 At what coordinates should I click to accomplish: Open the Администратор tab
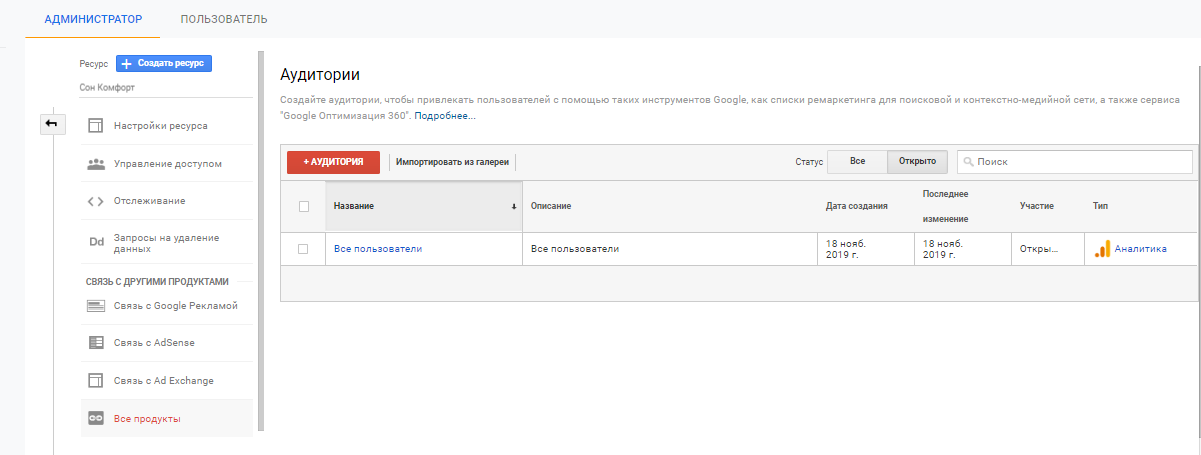pyautogui.click(x=93, y=19)
